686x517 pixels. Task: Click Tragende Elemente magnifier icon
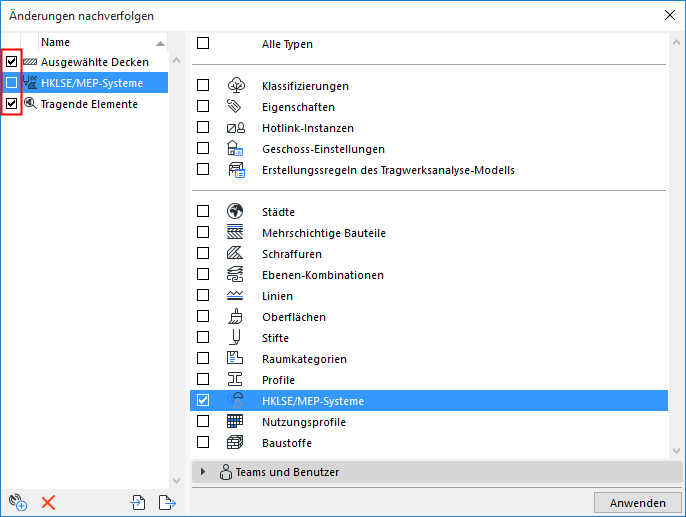[x=30, y=103]
